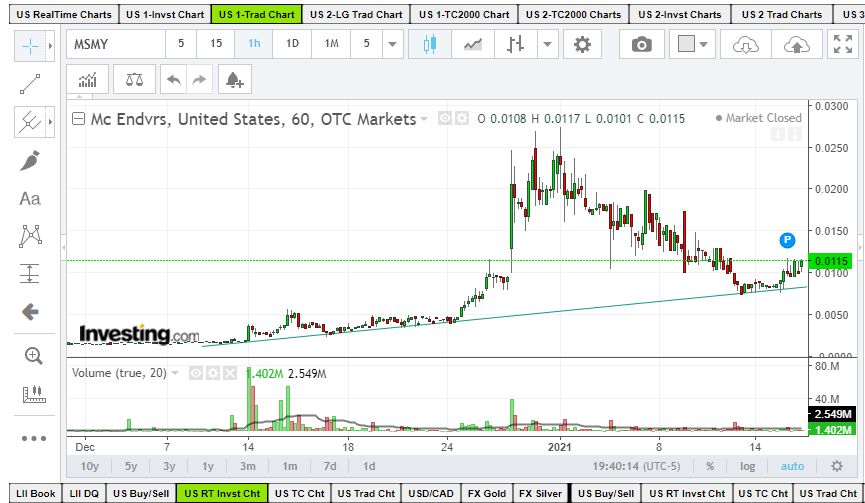Viewport: 865px width, 503px height.
Task: Open the time interval dropdown arrow
Action: click(393, 44)
